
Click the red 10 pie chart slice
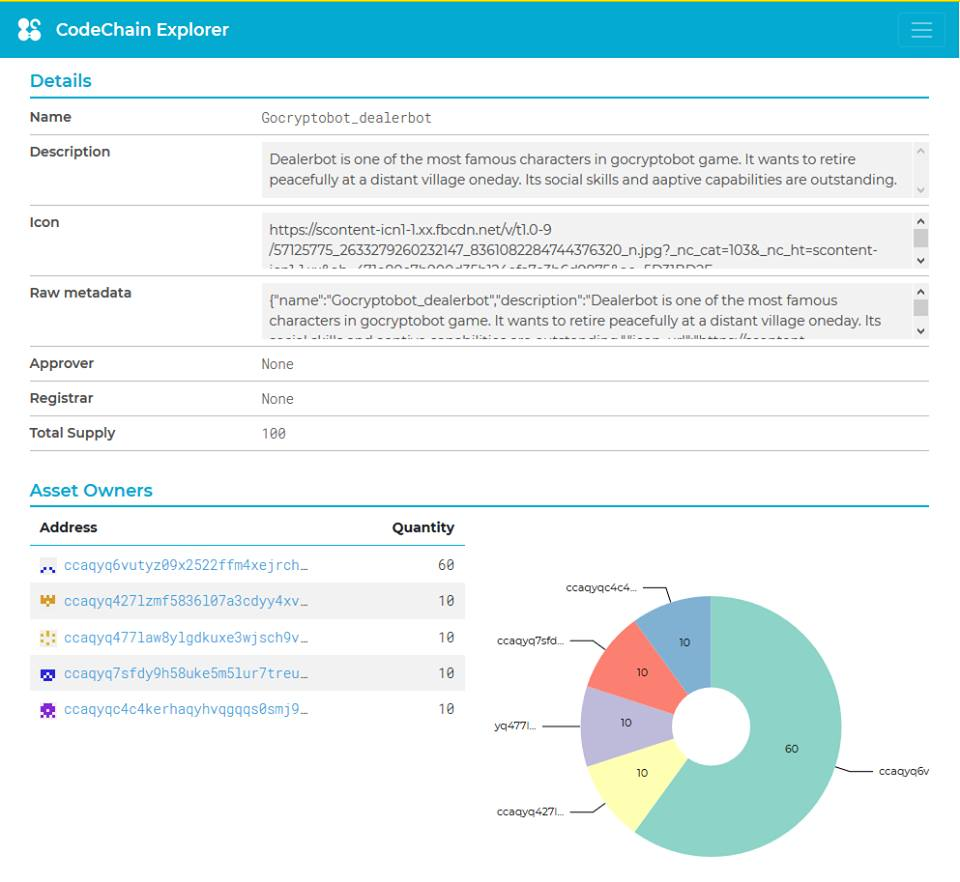640,671
